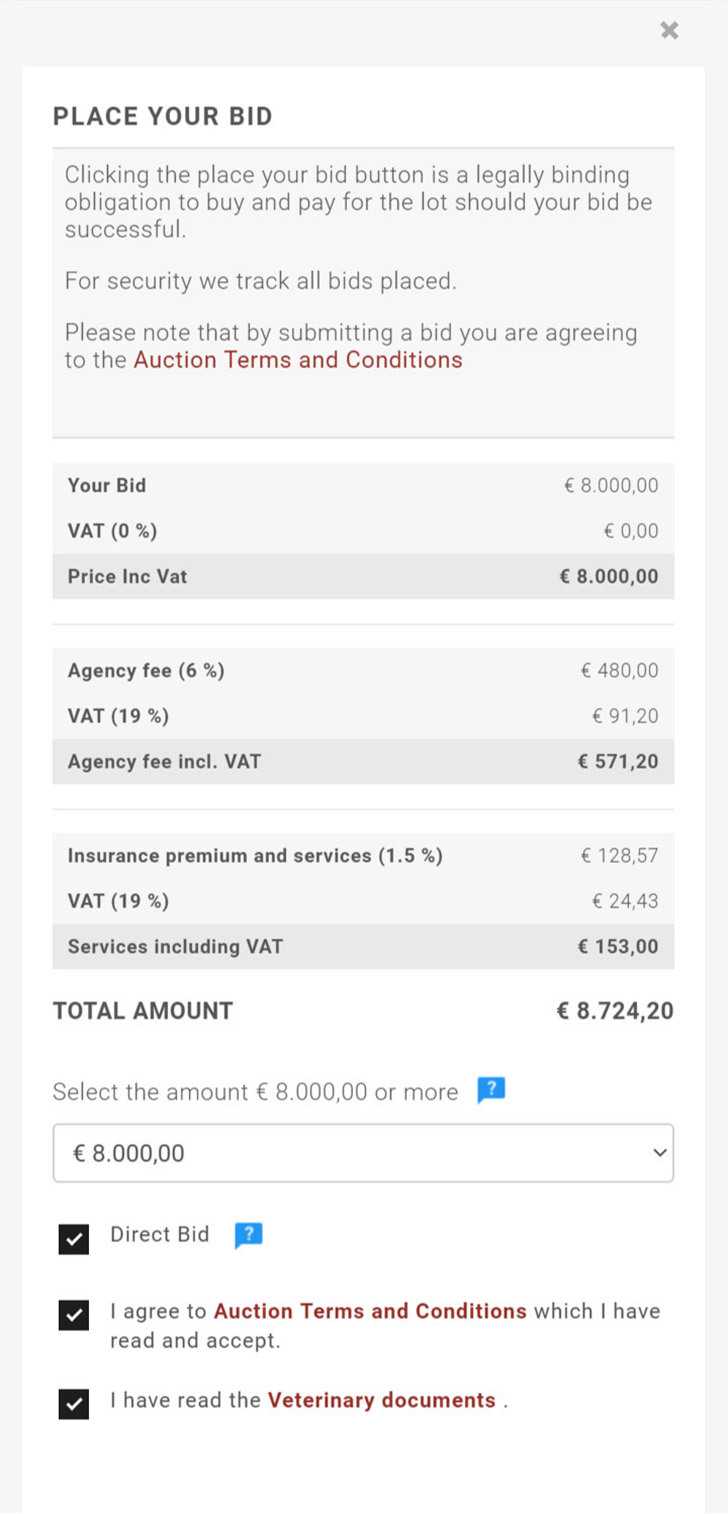Screen dimensions: 728x1514
Task: Select the Total Amount value € 8.724,20
Action: pyautogui.click(x=615, y=1011)
